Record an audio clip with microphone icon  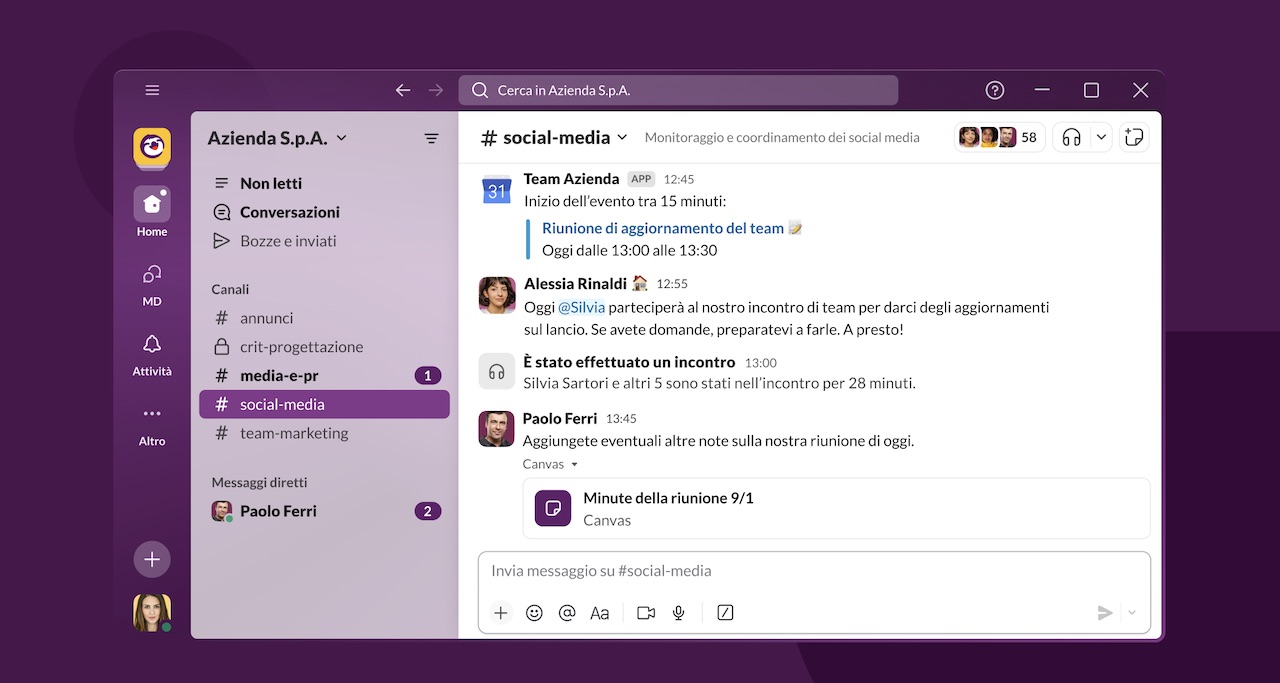click(x=679, y=613)
